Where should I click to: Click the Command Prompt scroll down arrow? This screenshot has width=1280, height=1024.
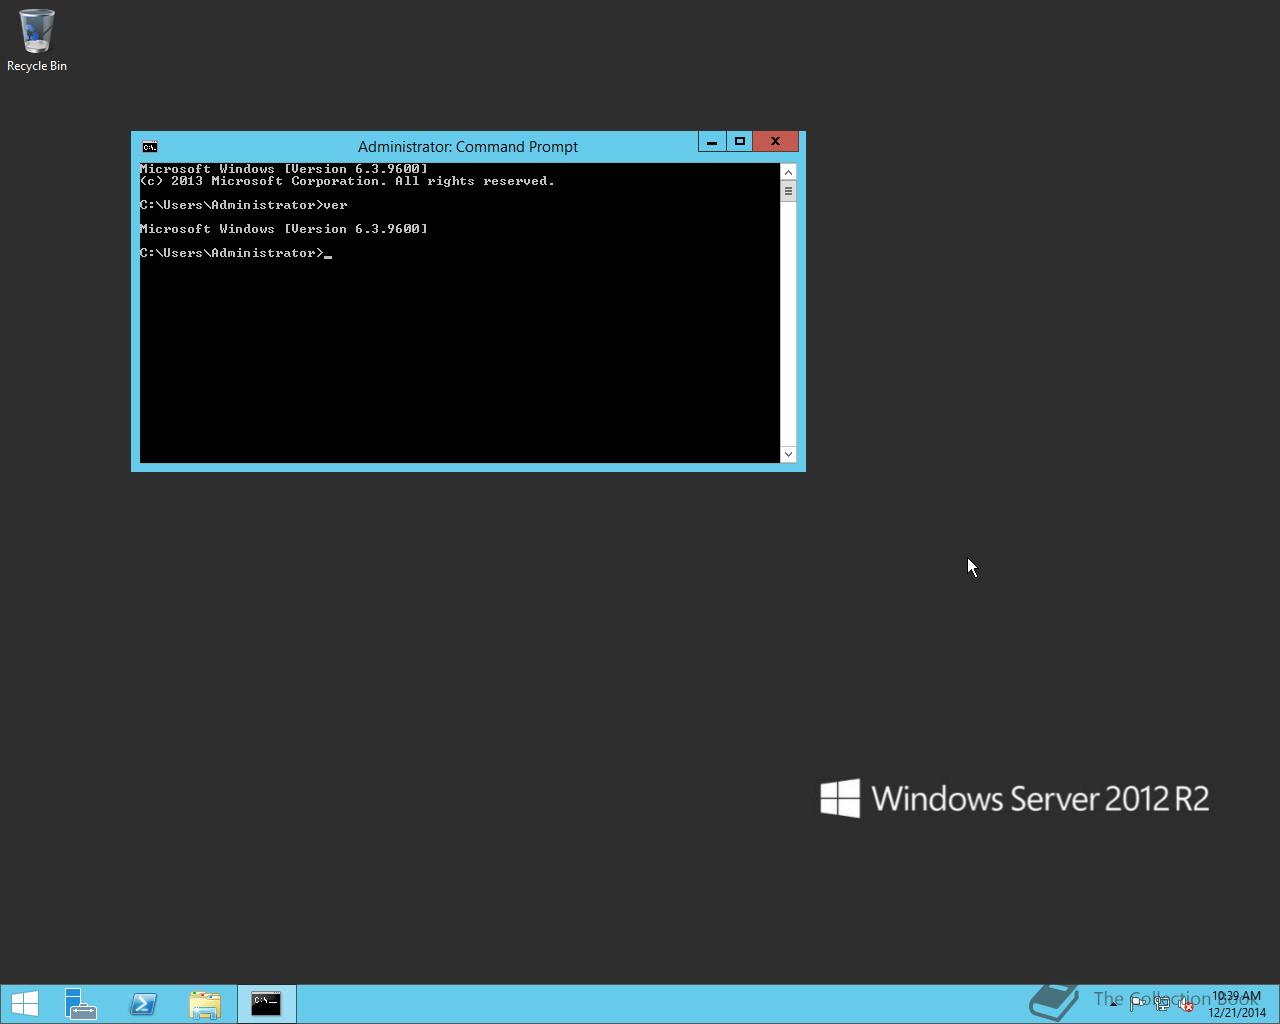pyautogui.click(x=788, y=454)
